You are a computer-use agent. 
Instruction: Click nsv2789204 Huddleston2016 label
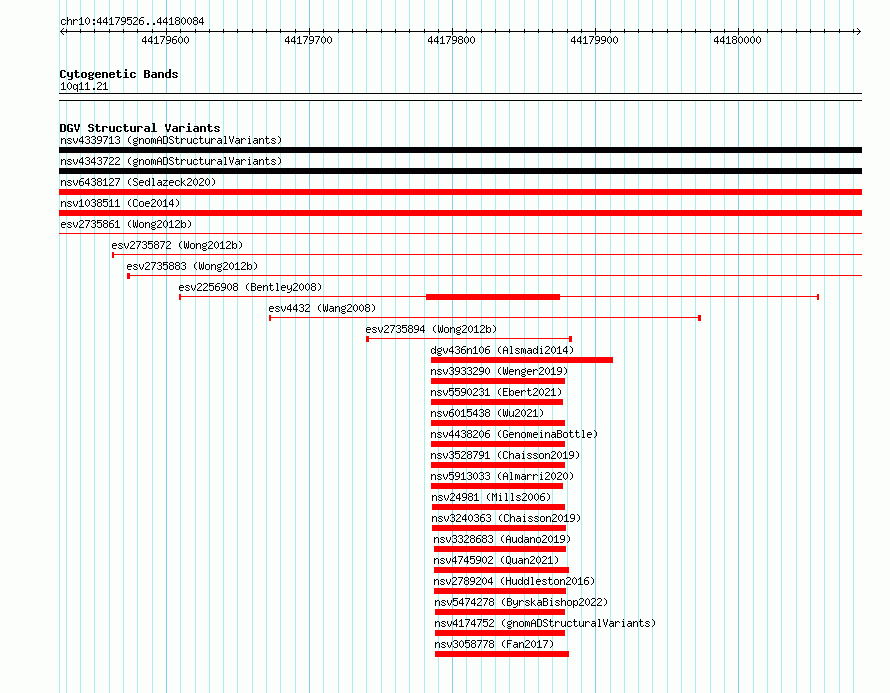[514, 581]
